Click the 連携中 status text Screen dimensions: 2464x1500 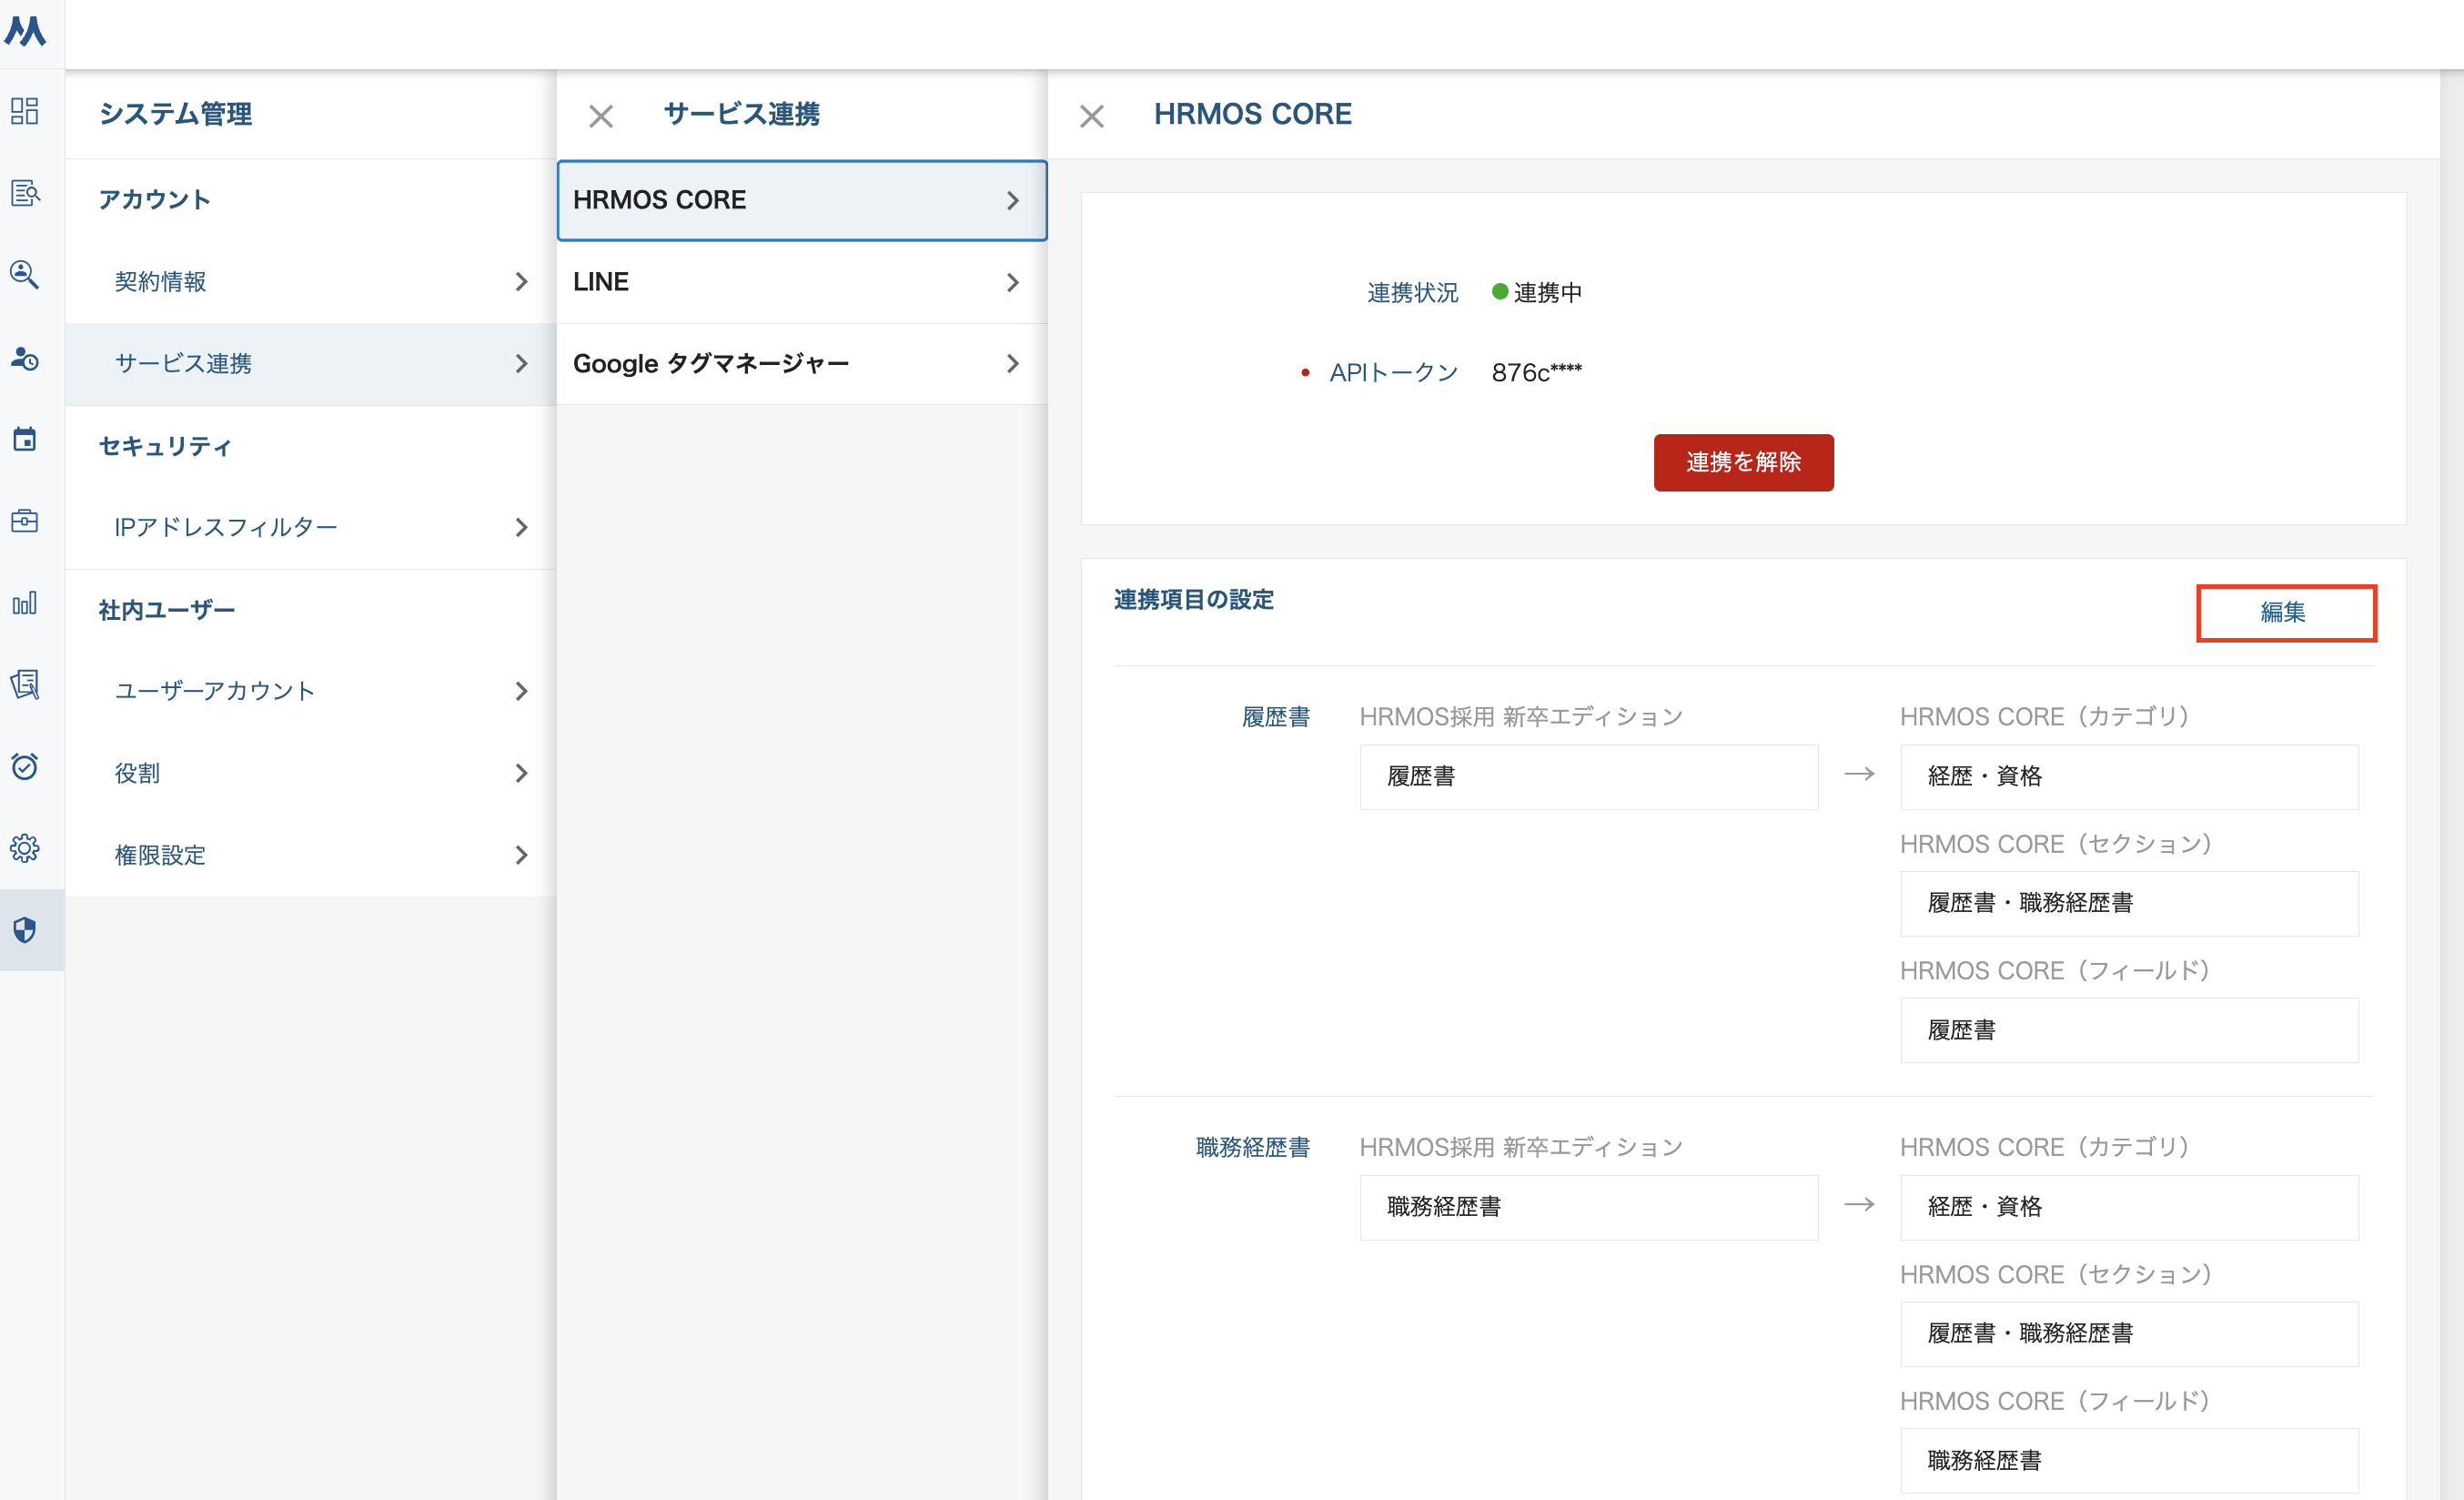(x=1547, y=293)
